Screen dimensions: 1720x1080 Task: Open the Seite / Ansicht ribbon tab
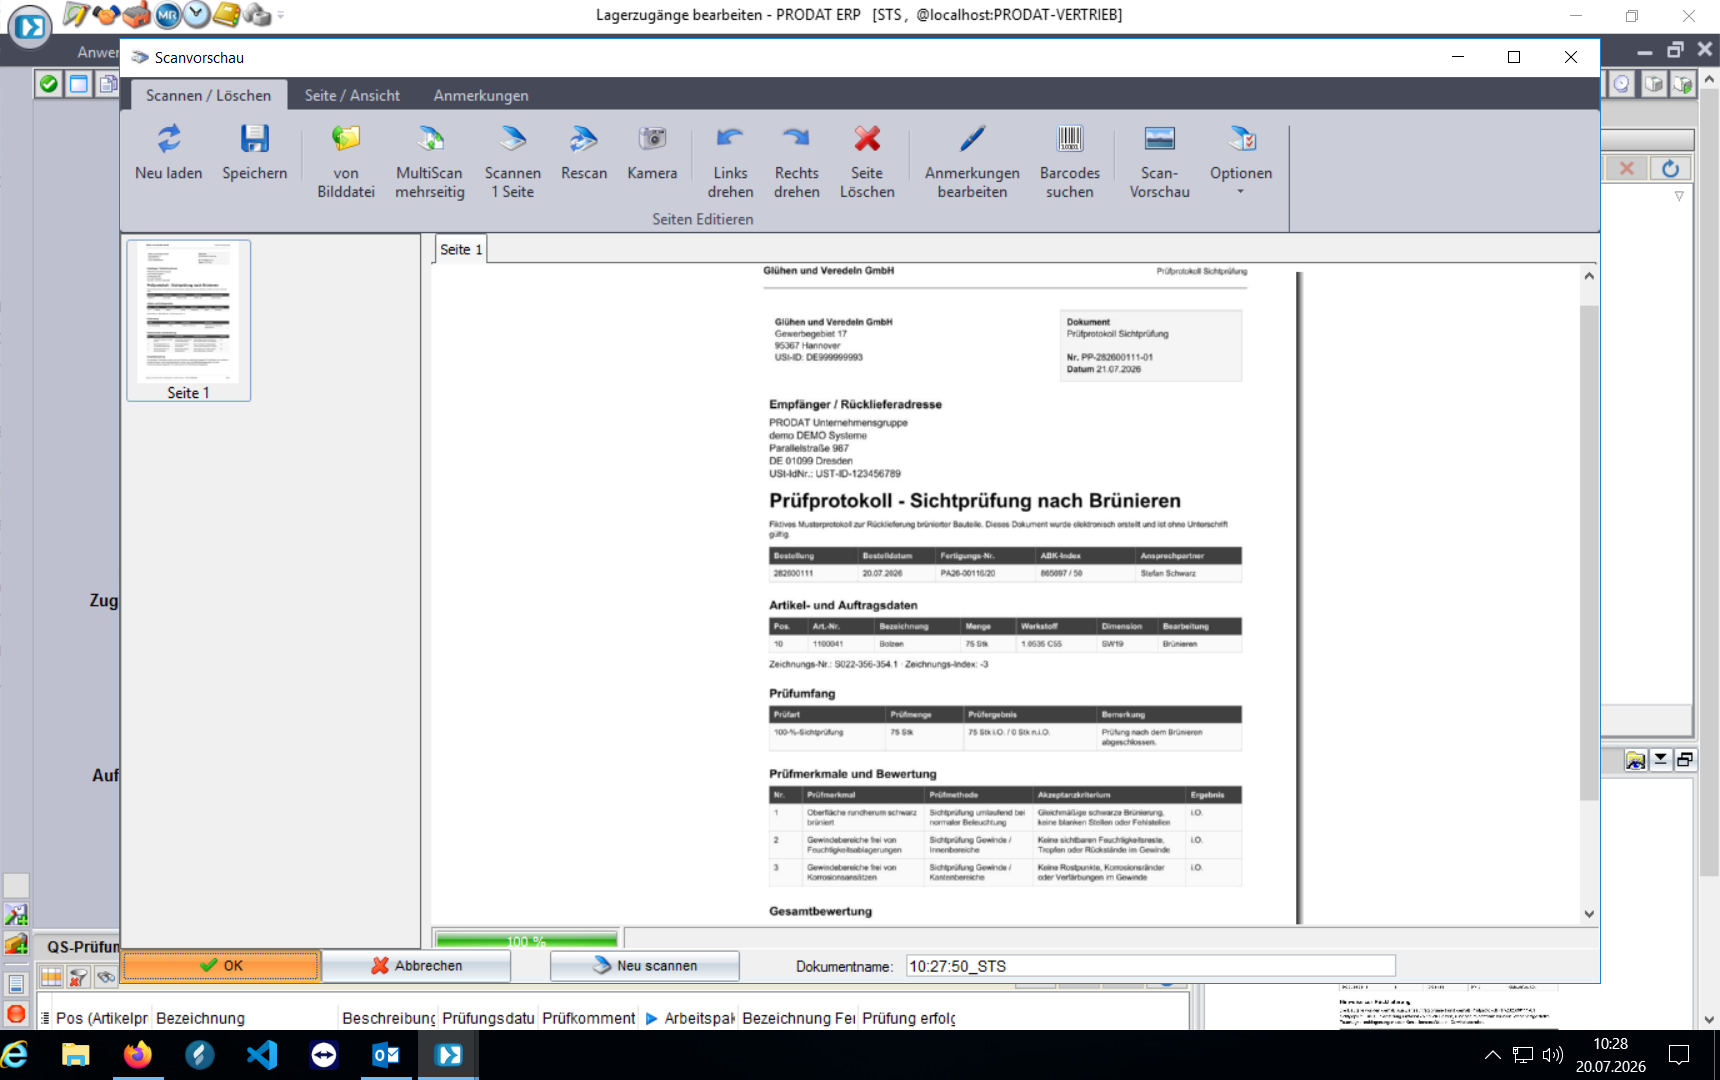[x=352, y=95]
